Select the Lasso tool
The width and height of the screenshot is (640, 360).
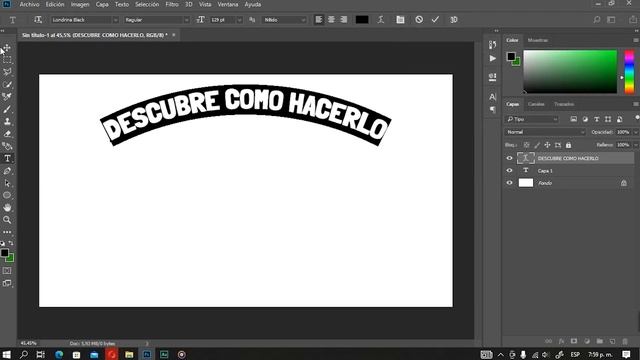tap(7, 72)
